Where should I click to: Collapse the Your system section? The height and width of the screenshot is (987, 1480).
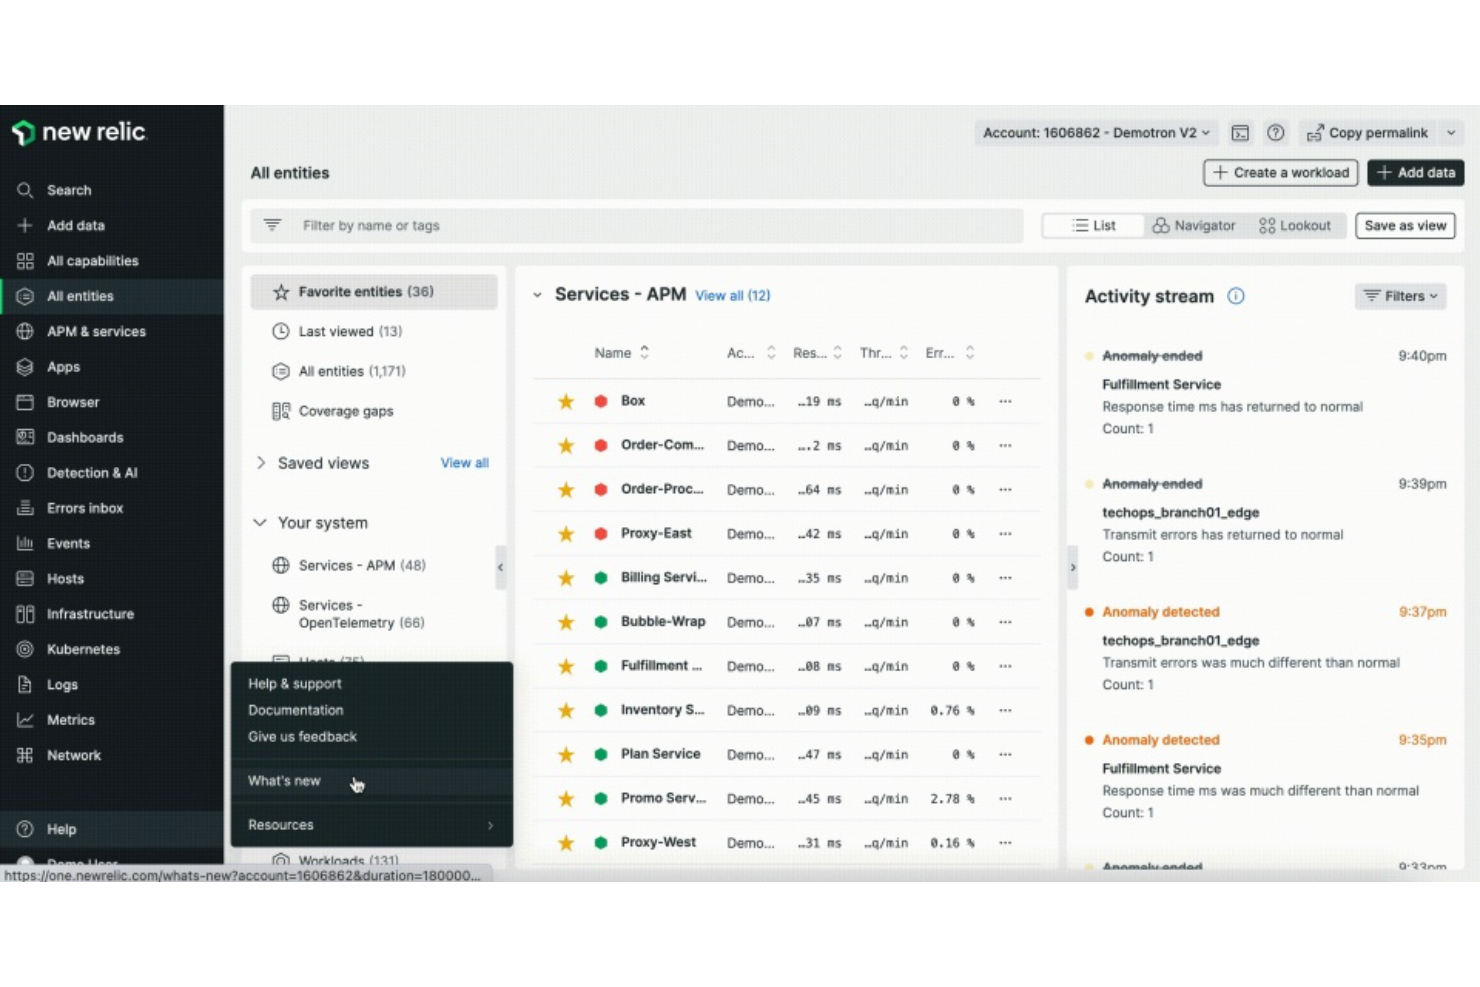260,522
